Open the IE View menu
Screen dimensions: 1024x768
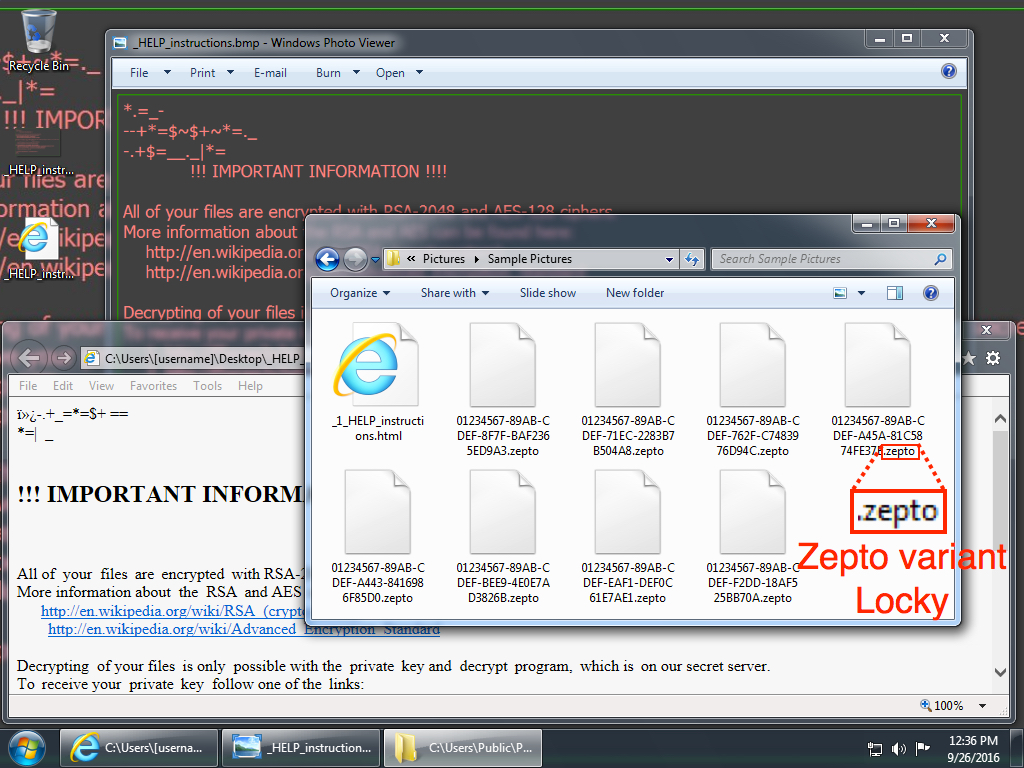(101, 386)
